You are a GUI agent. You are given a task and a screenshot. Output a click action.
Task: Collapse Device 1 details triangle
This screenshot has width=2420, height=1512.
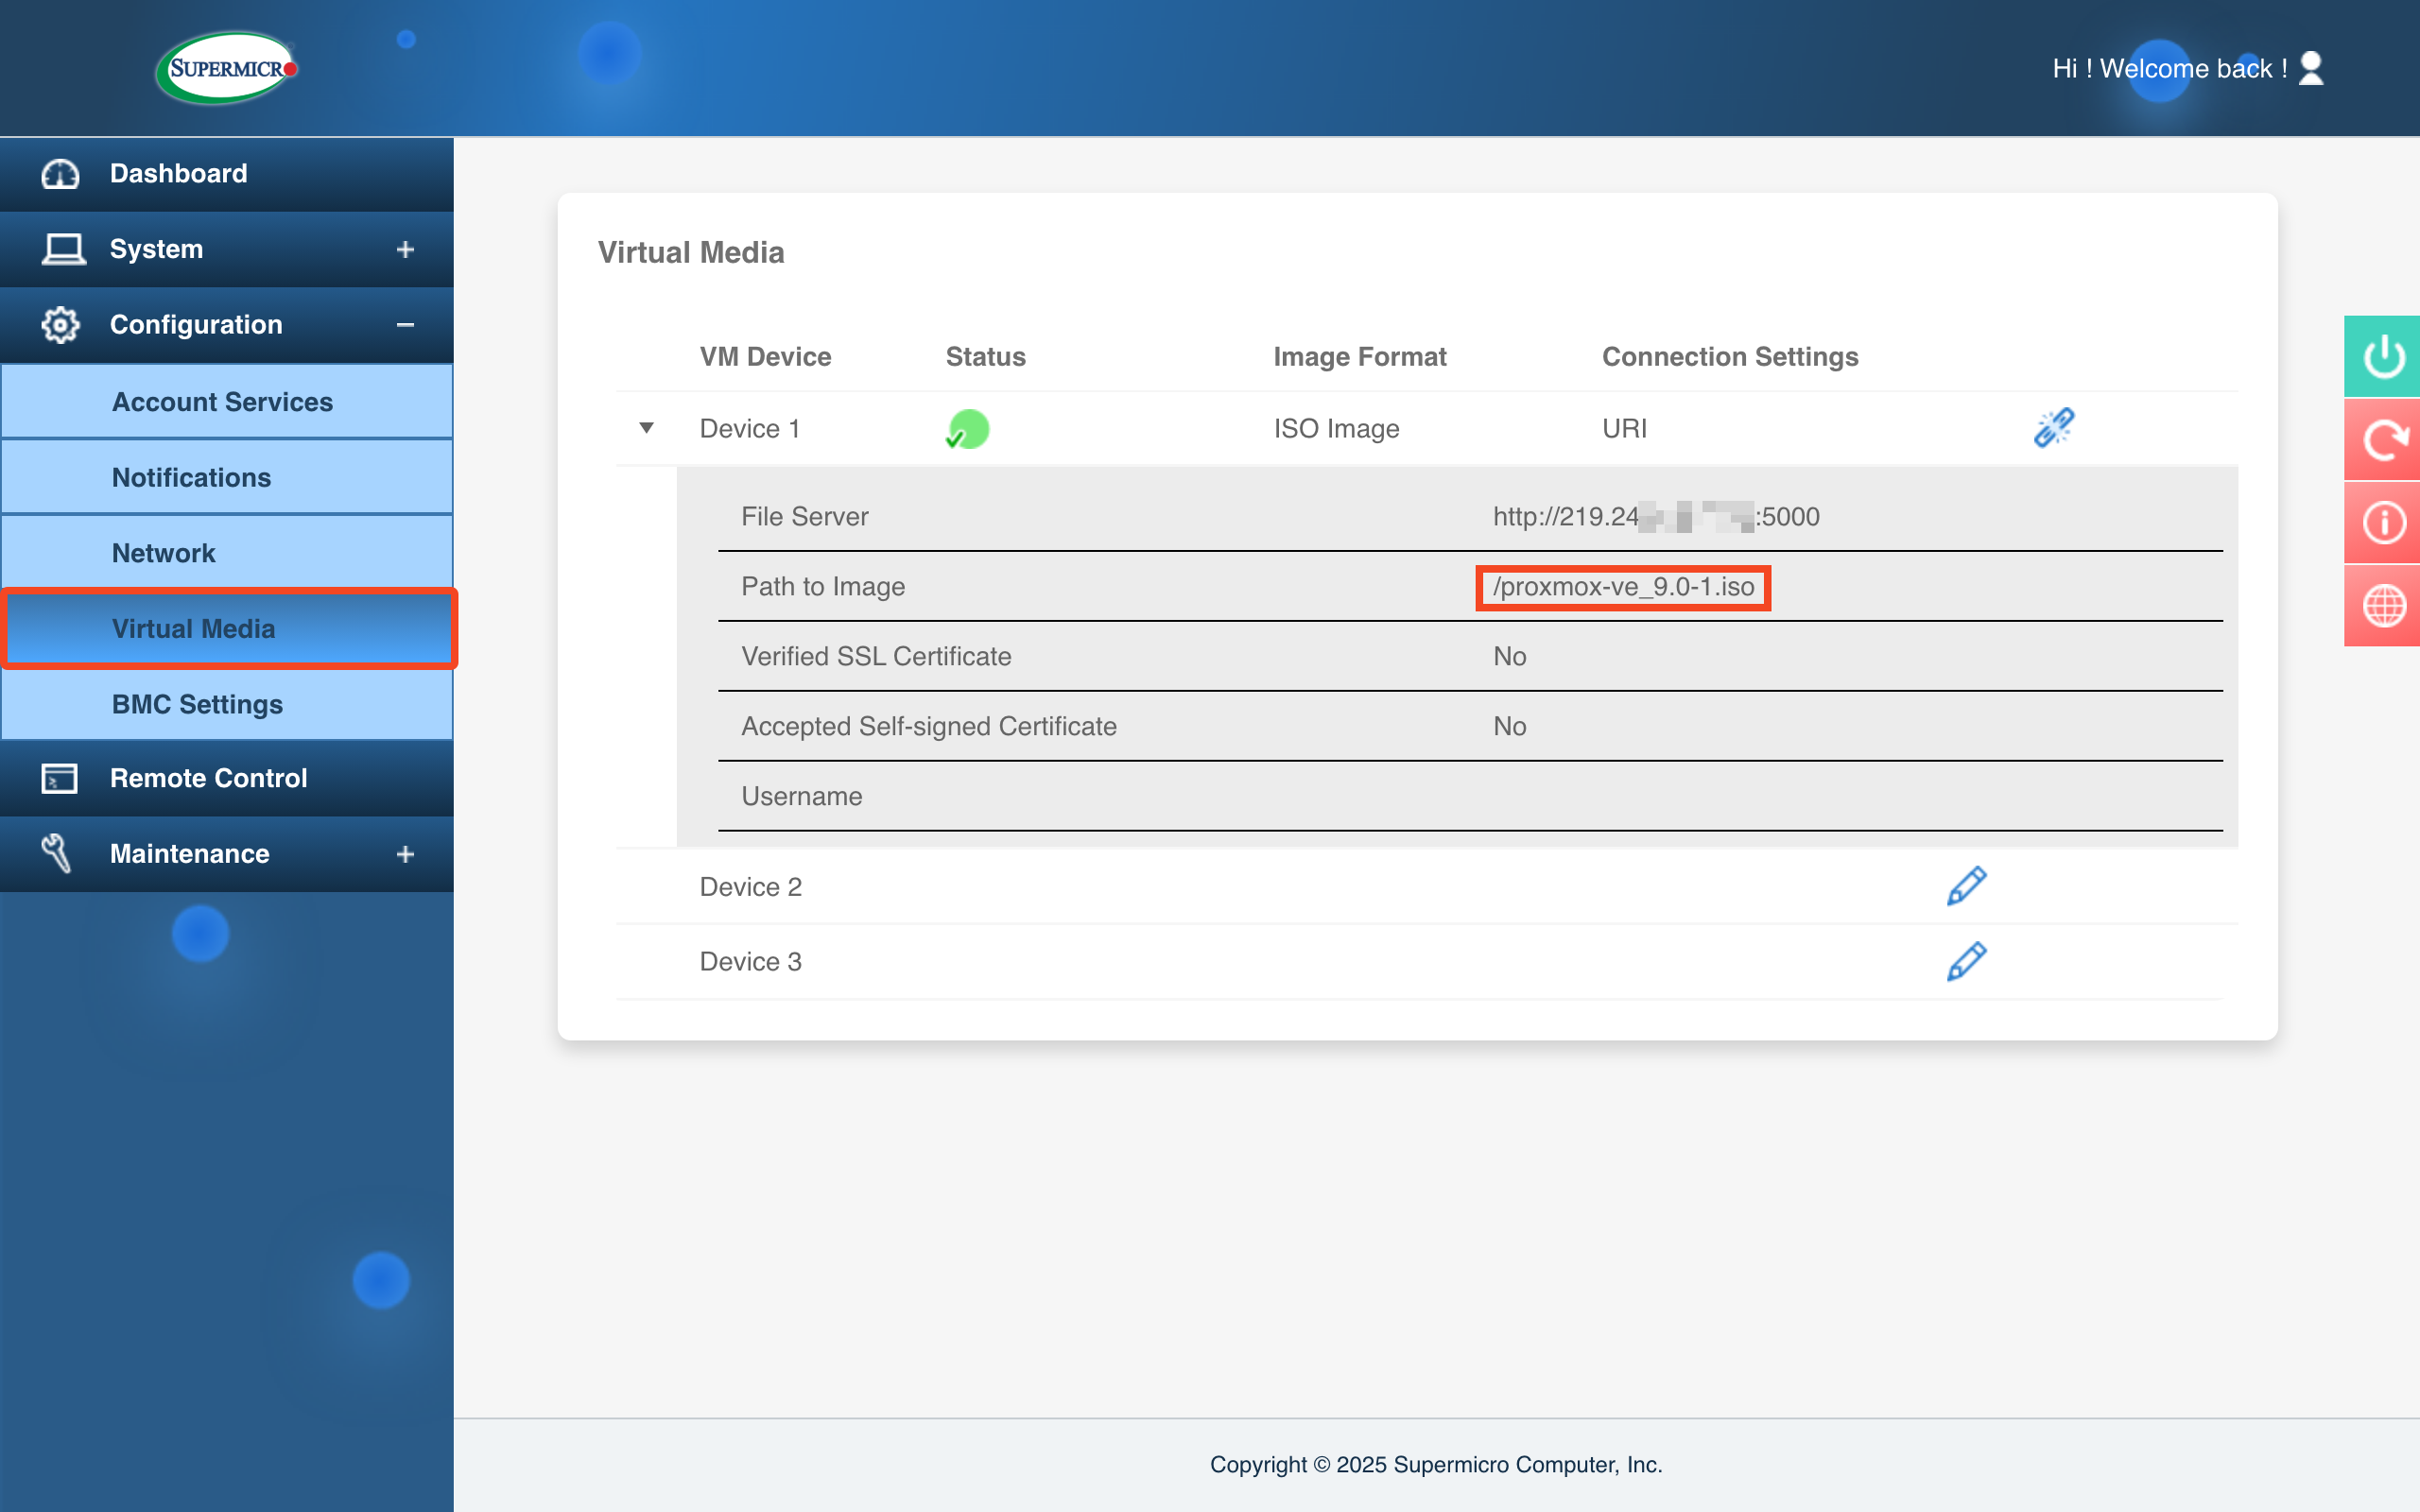(647, 428)
